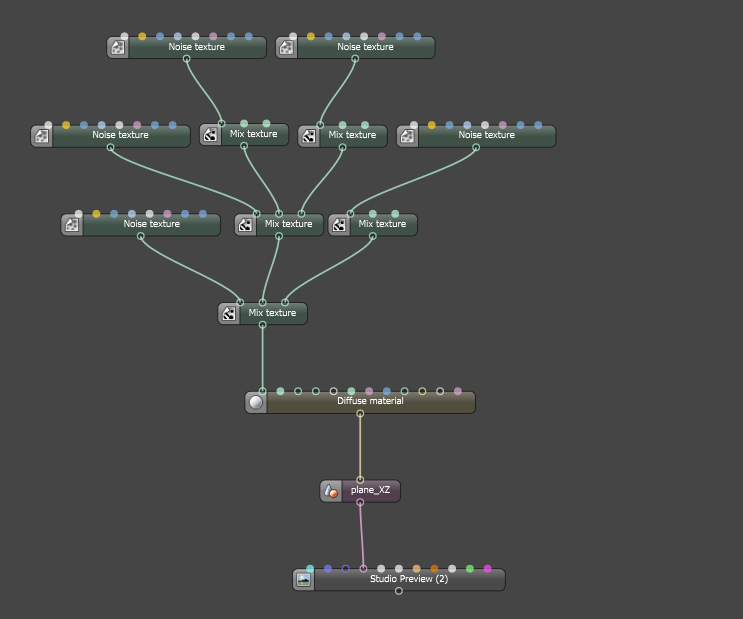
Task: Select top-row left Noise texture title
Action: tap(197, 47)
